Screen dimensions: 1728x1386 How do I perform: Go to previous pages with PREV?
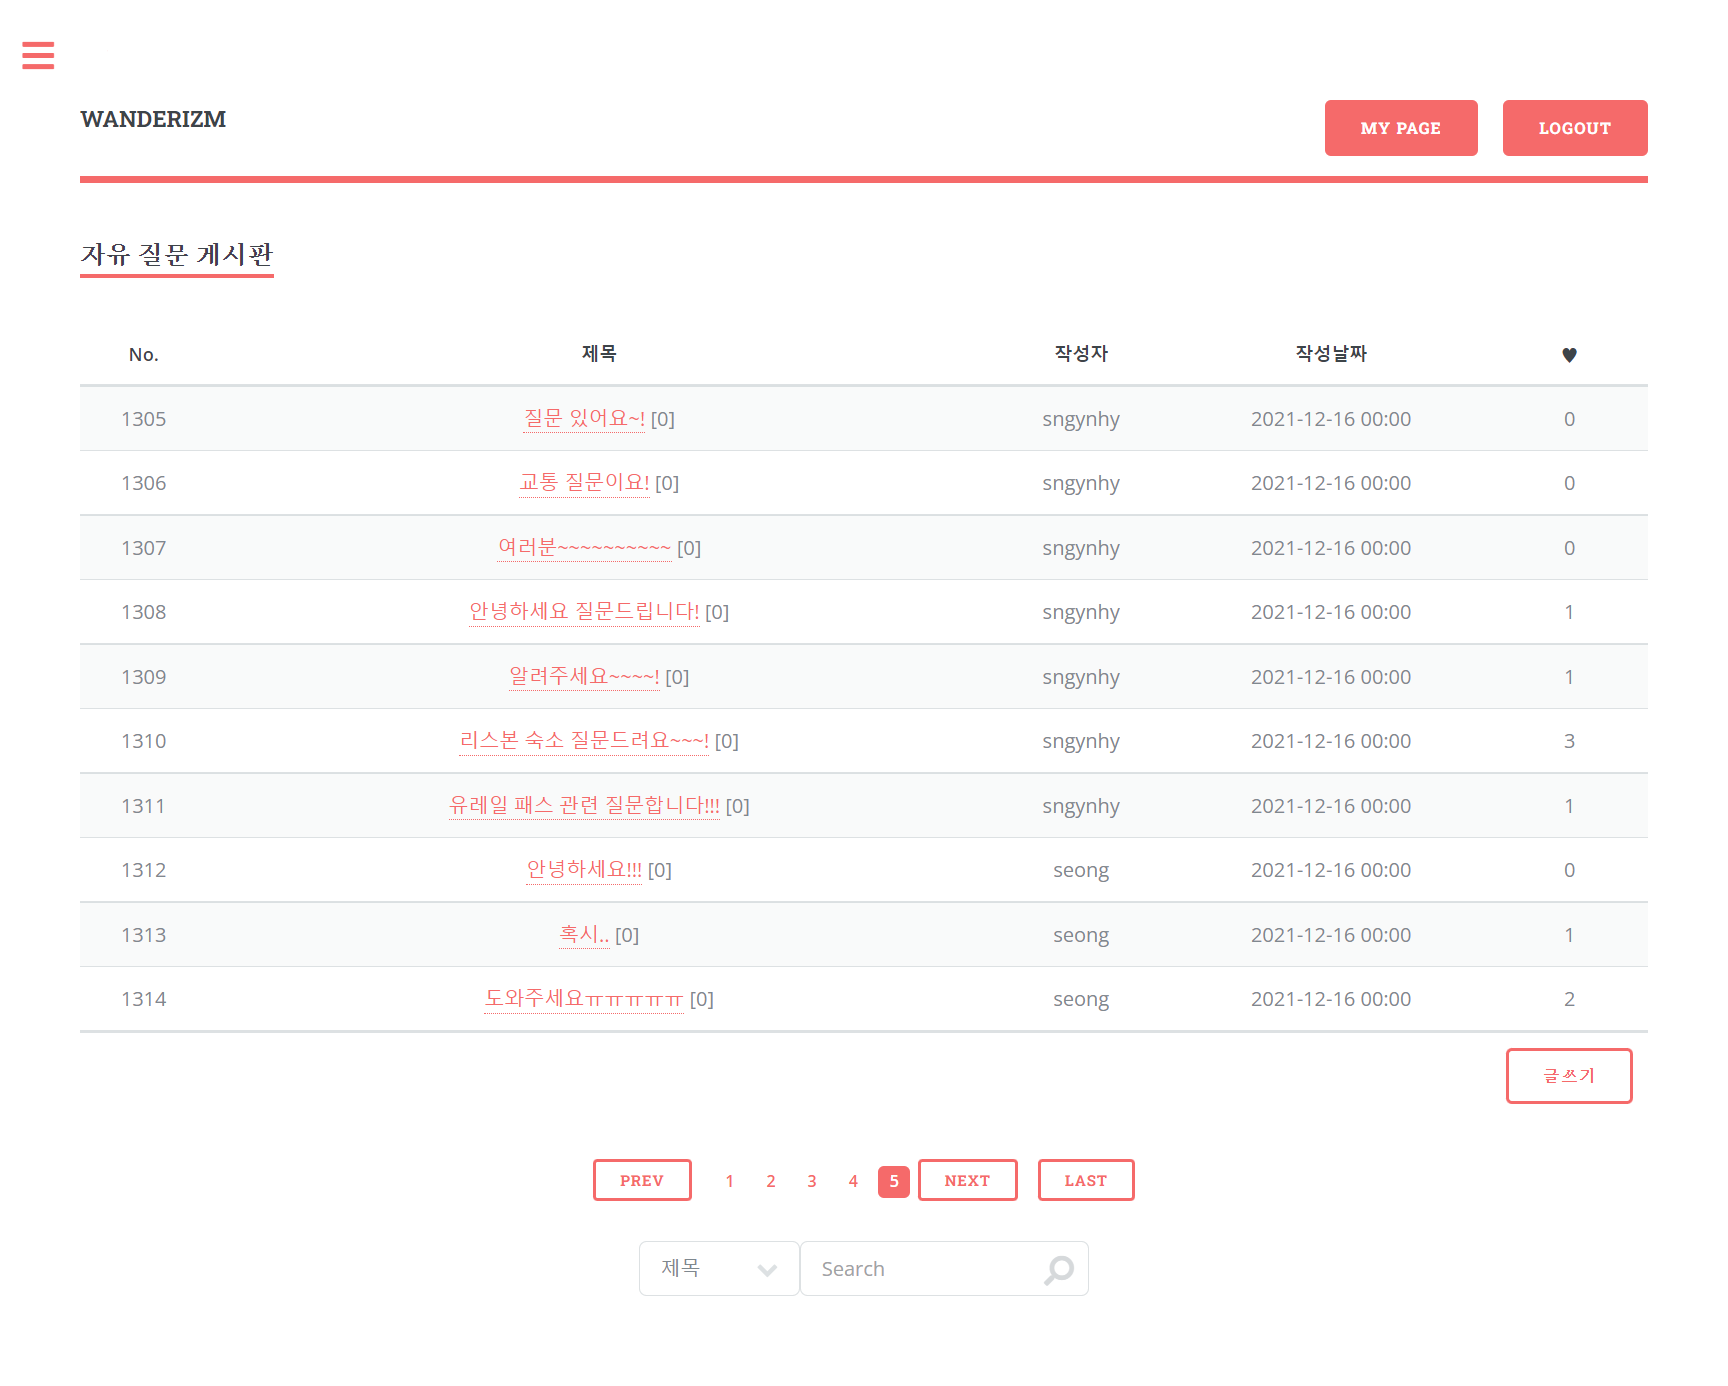(642, 1180)
